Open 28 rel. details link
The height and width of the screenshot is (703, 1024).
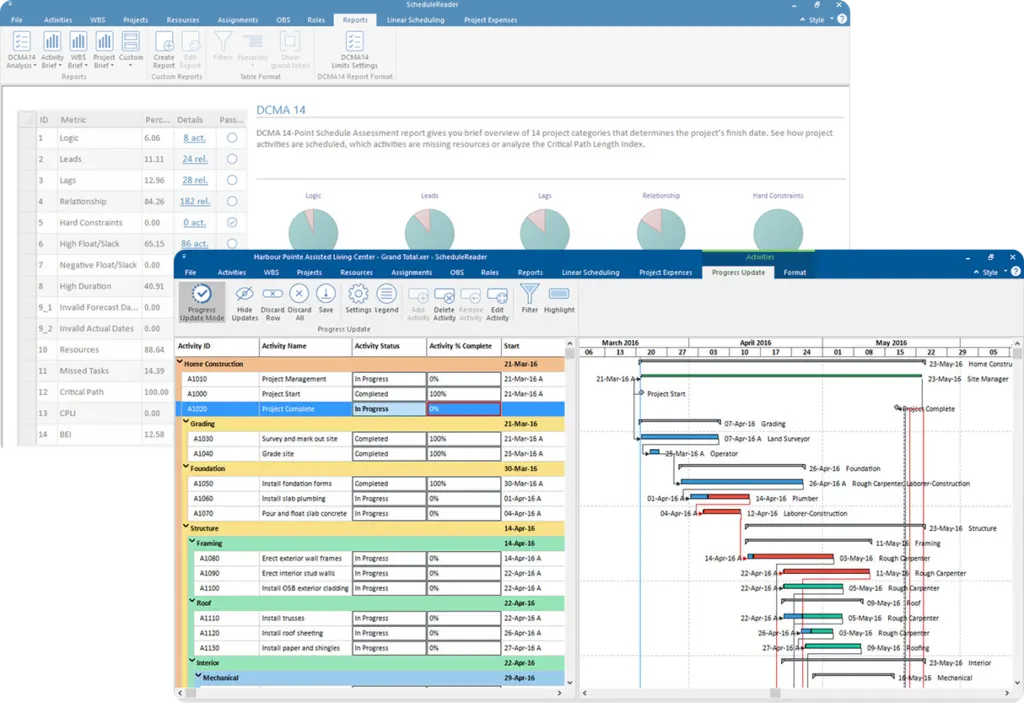click(195, 180)
